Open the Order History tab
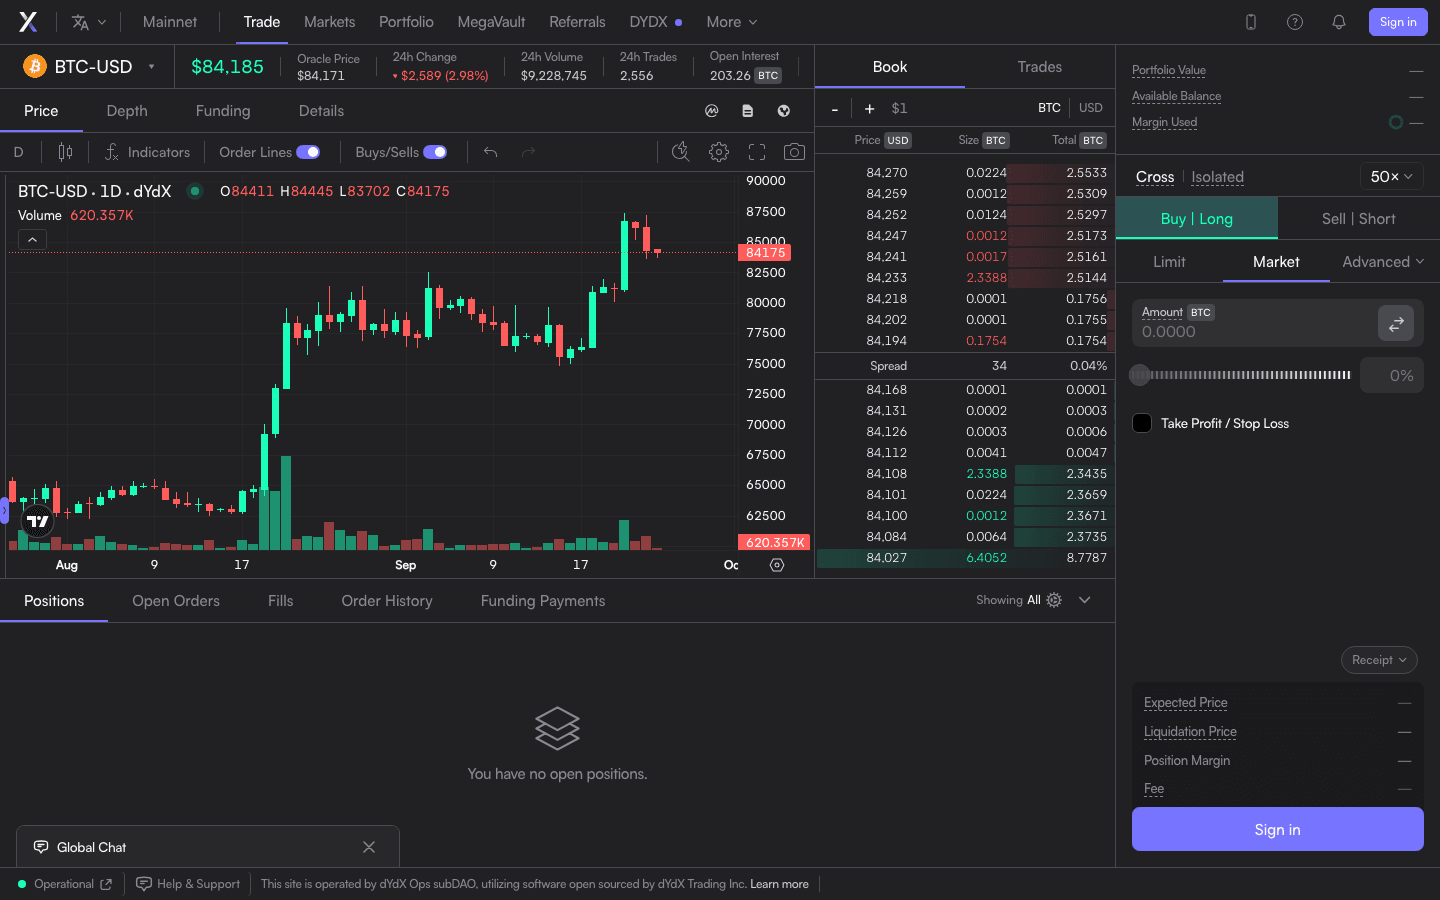1440x900 pixels. [387, 601]
